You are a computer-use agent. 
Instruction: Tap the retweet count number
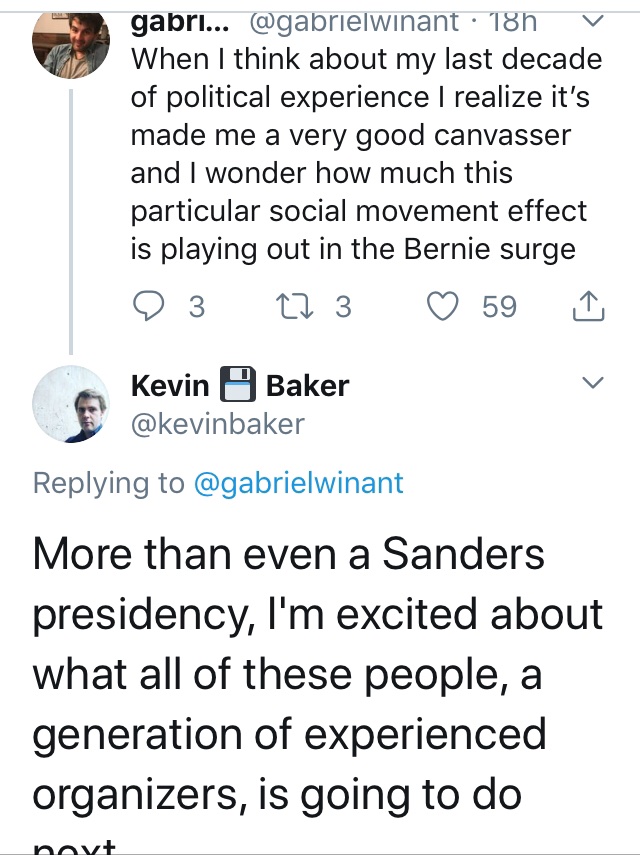pos(342,306)
